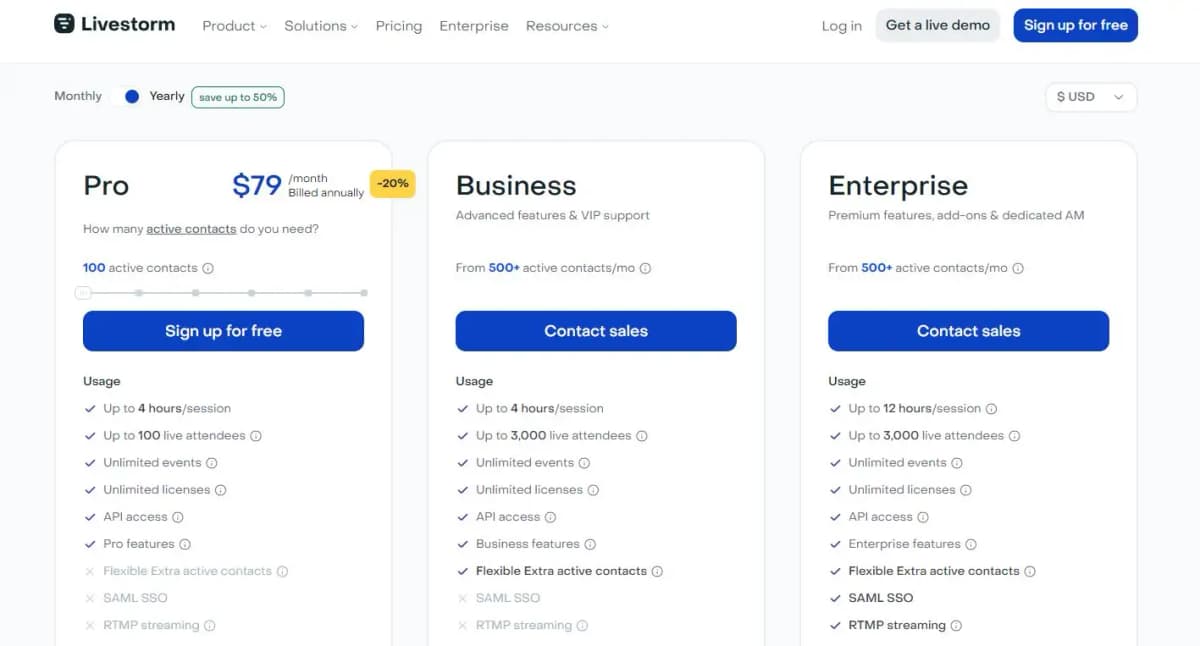Show info for Enterprise Flexible Extra active contacts

(1030, 571)
